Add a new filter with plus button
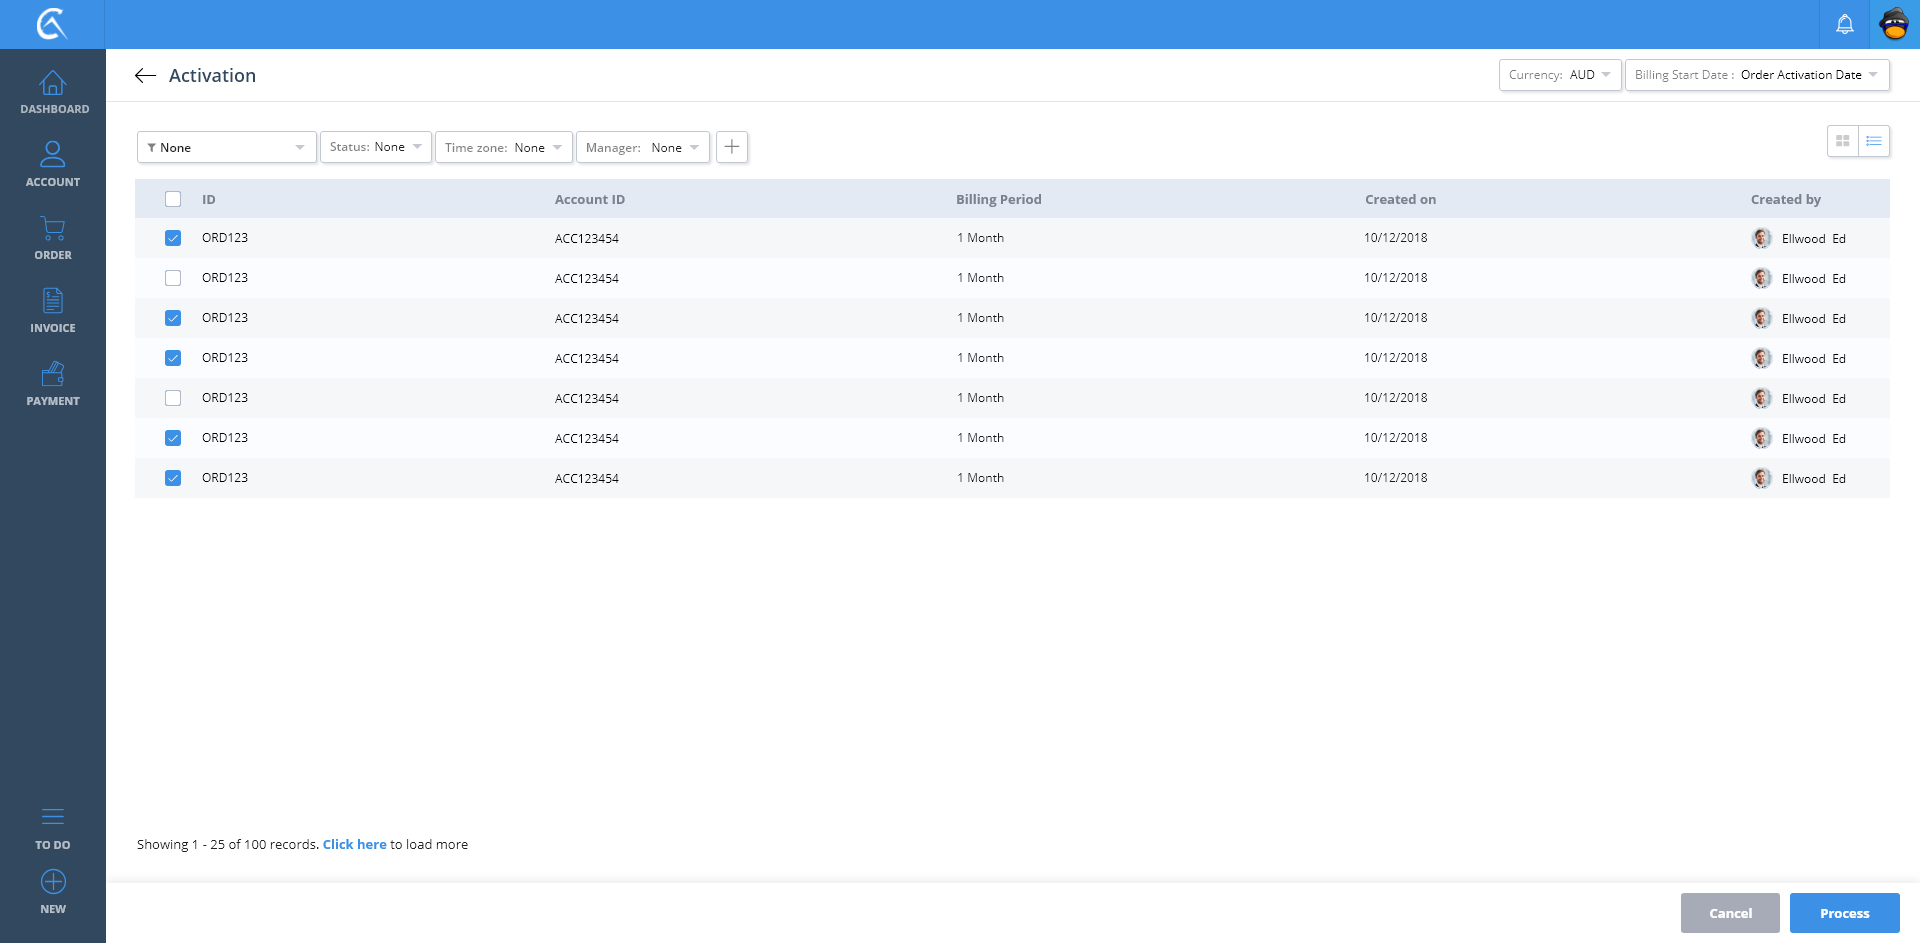 pos(732,147)
